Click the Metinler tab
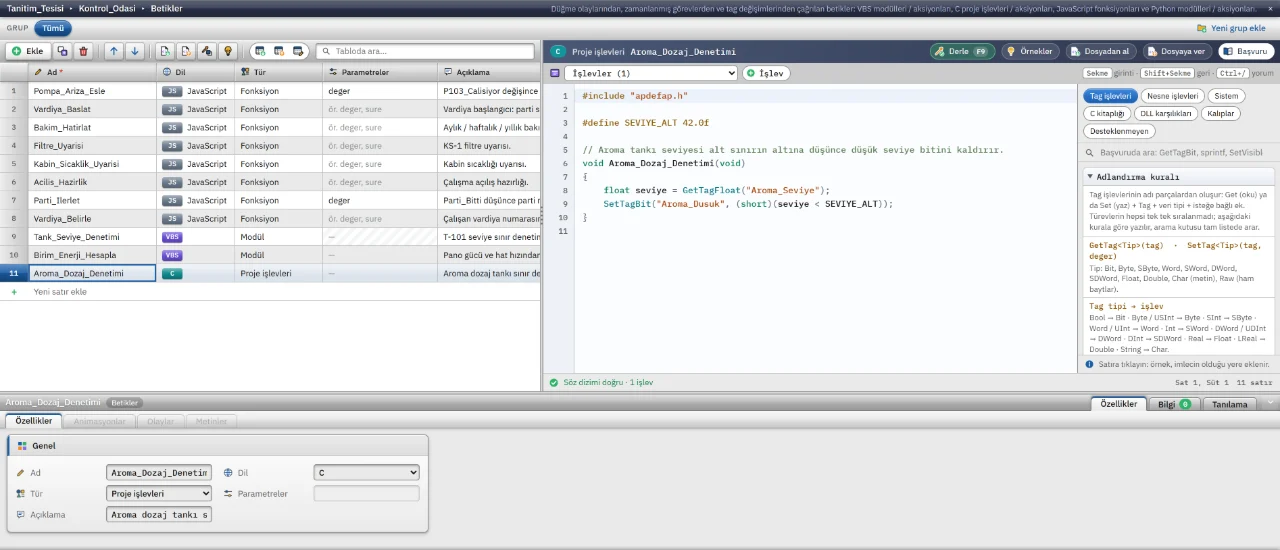1280x550 pixels. click(x=211, y=421)
